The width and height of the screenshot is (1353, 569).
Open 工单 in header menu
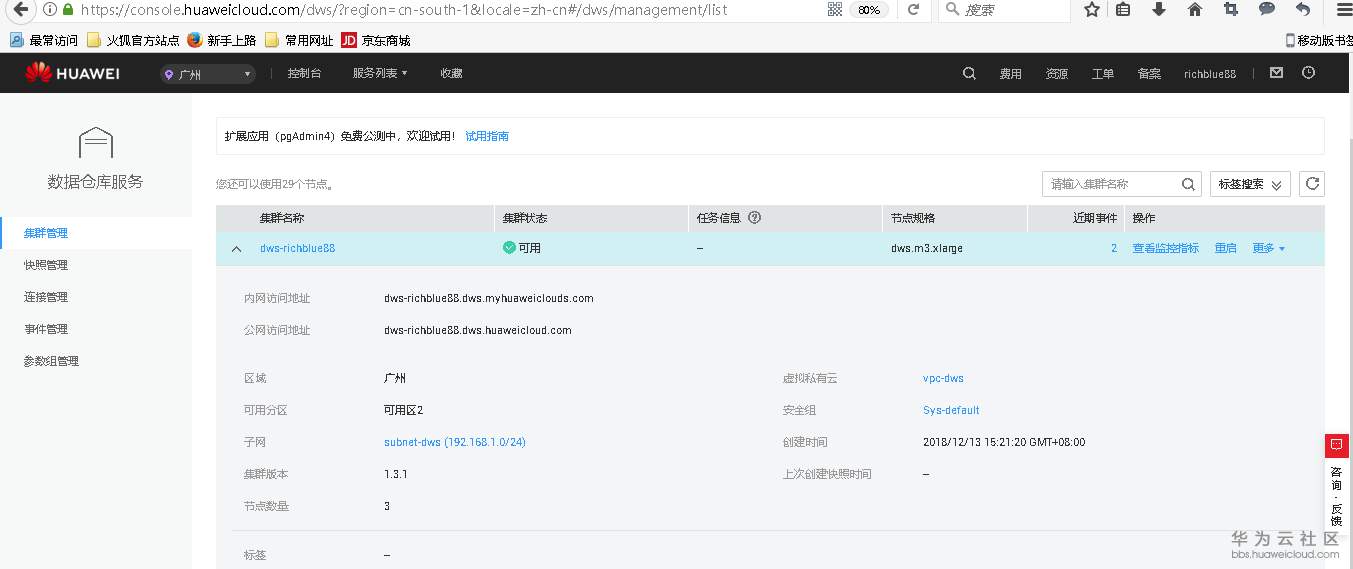[x=1103, y=74]
